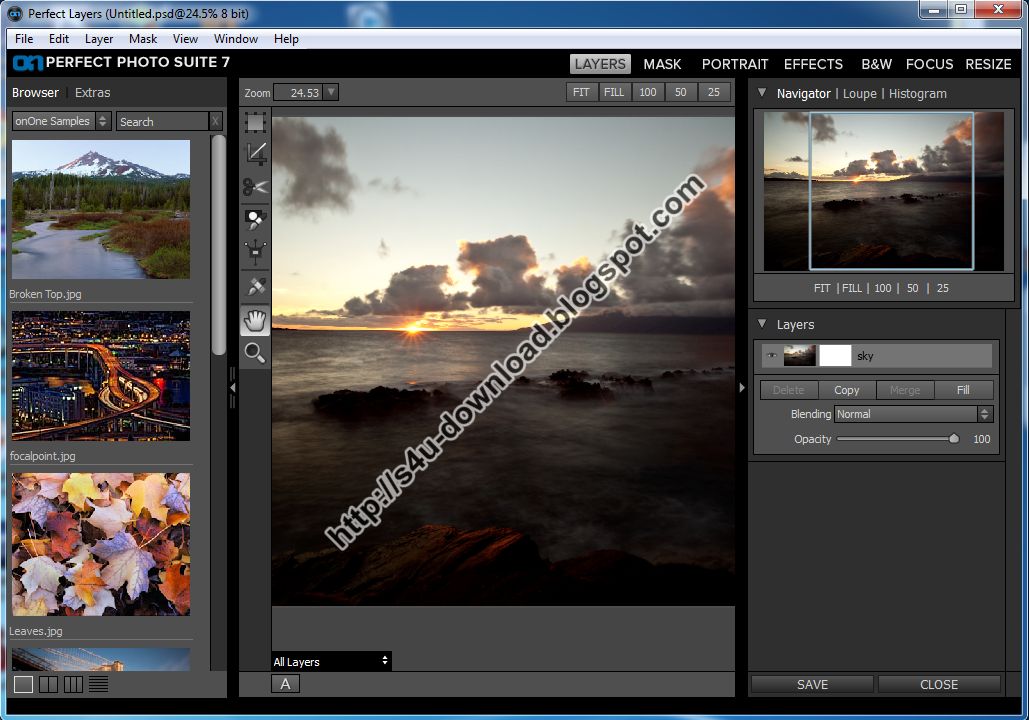Select the Browser tab
The image size is (1029, 720).
pos(35,93)
